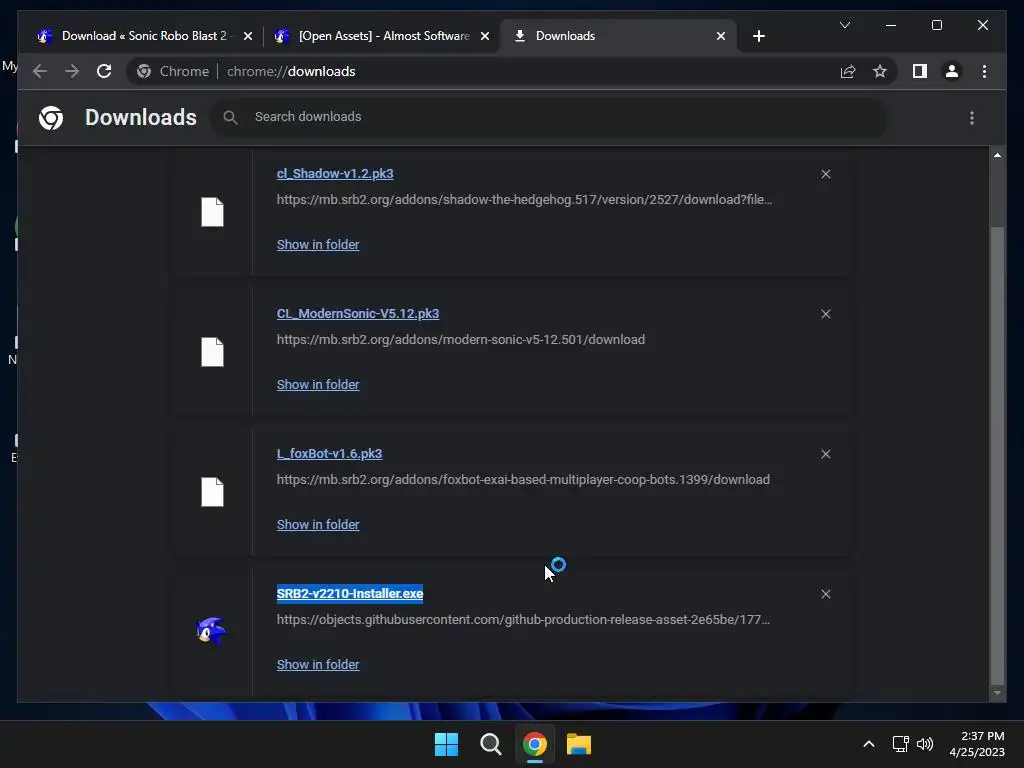Open the Windows Start menu
The width and height of the screenshot is (1024, 768).
(x=447, y=744)
